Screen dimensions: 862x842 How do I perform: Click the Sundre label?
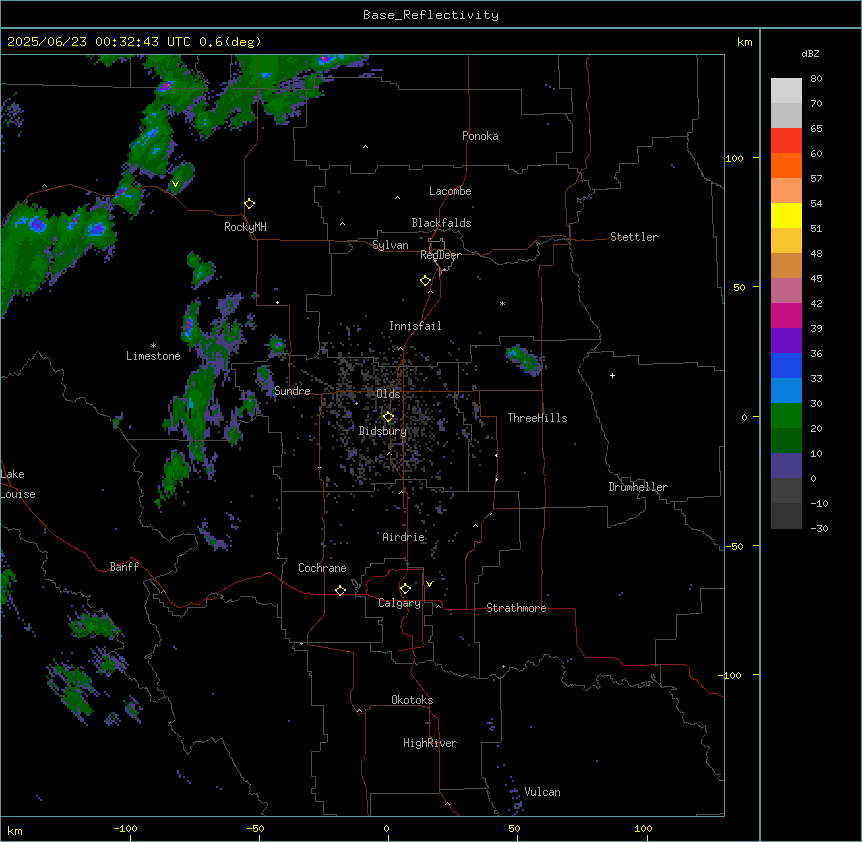[292, 391]
